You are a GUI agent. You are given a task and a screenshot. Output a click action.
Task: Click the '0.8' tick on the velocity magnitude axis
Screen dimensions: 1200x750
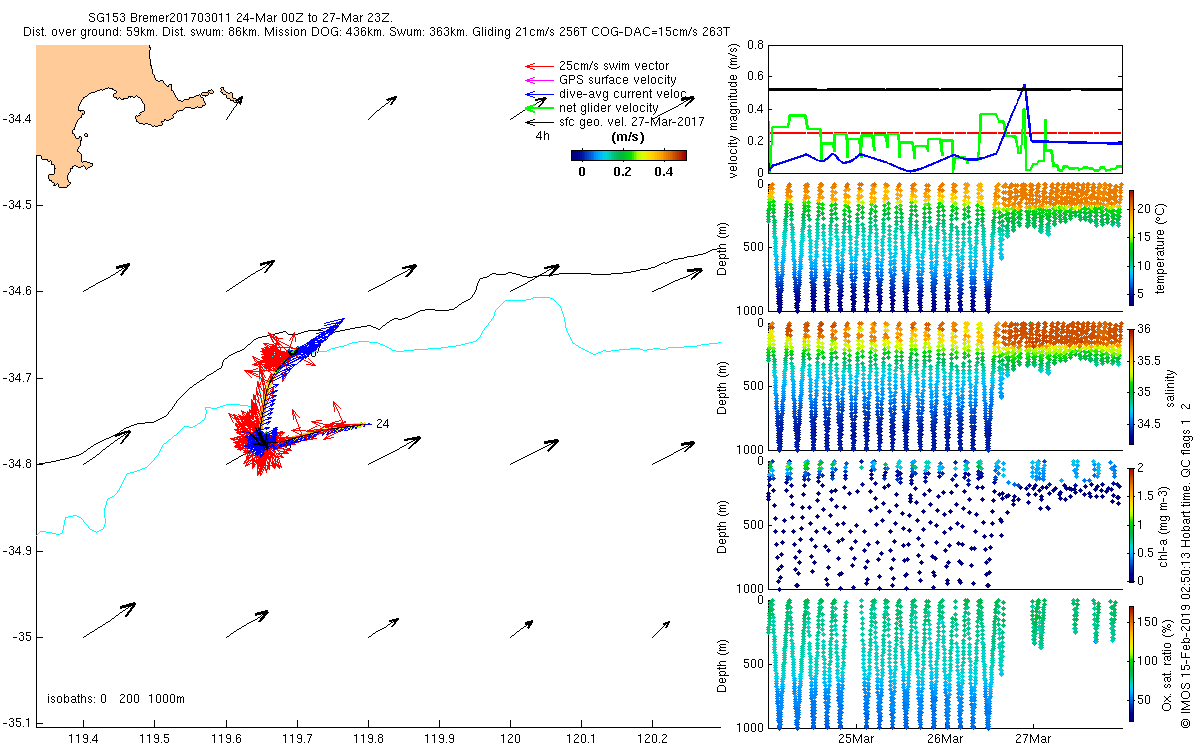coord(756,45)
